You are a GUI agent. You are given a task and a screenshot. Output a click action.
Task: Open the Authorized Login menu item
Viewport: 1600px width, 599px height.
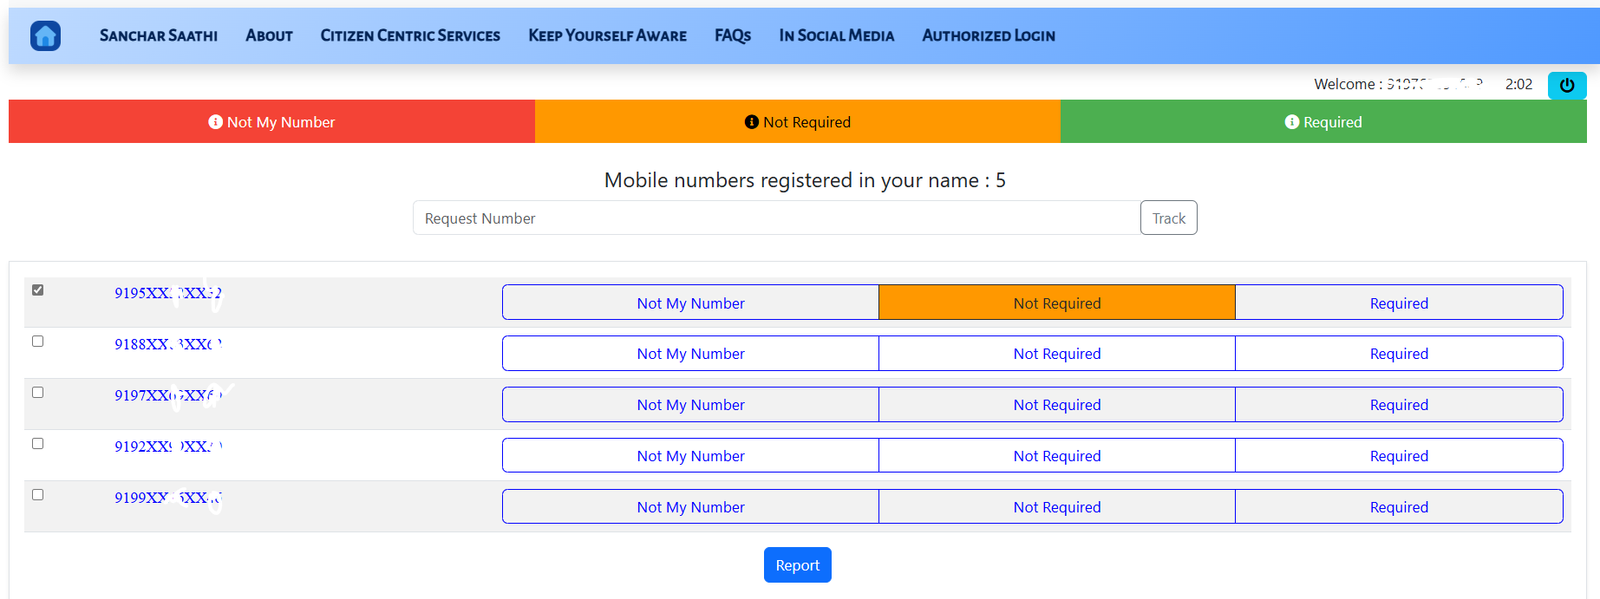[x=988, y=36]
